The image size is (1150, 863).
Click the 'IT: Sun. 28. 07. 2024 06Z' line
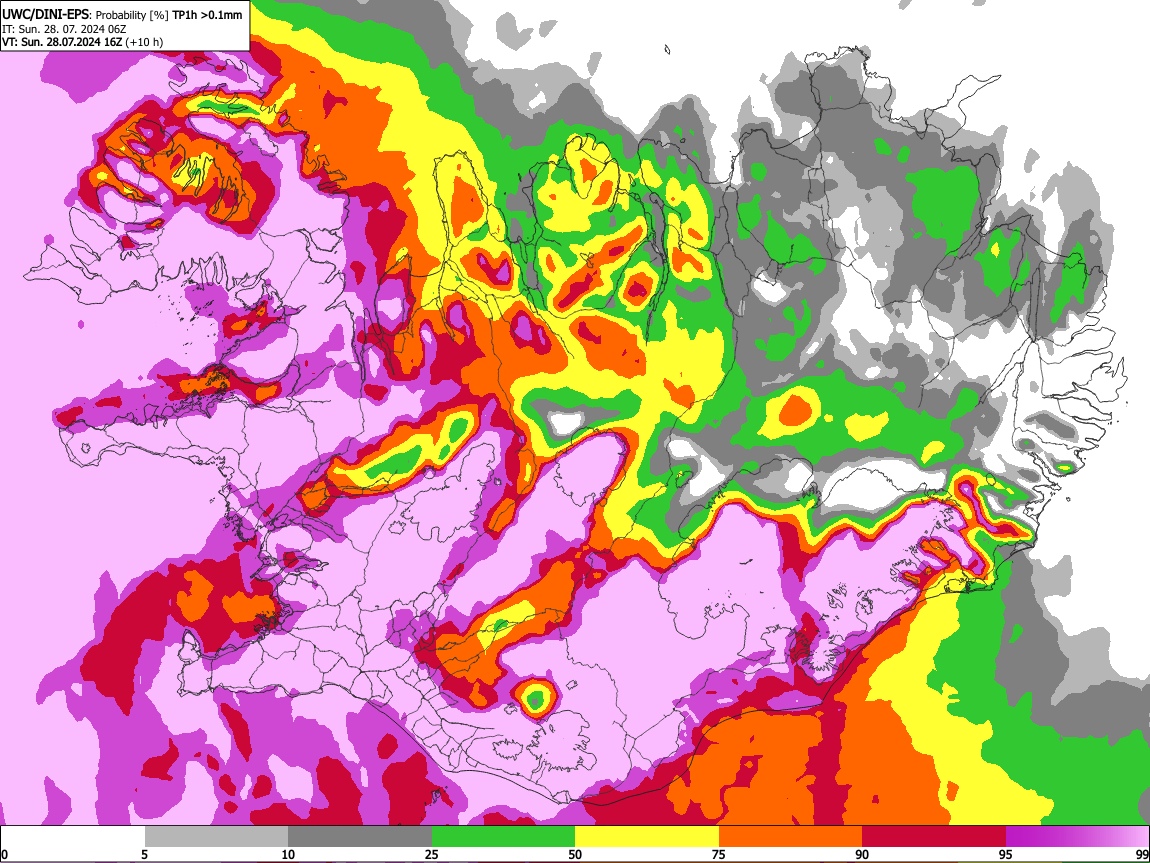point(64,29)
